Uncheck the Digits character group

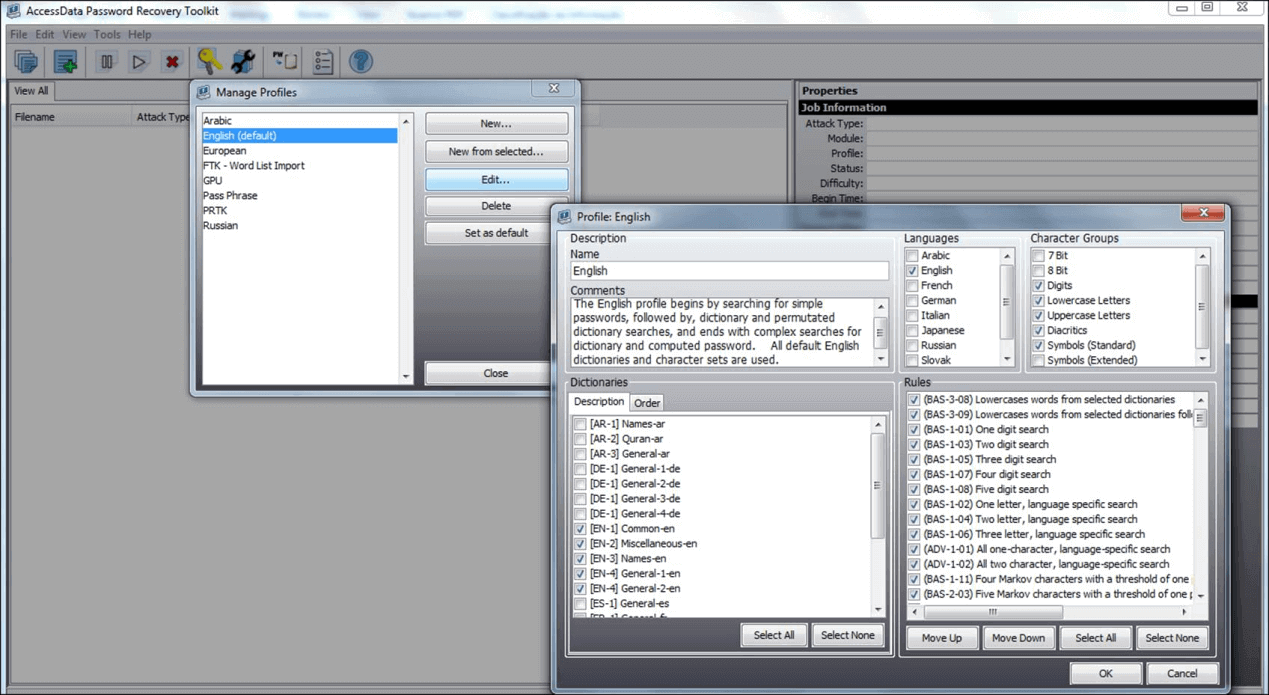1038,286
